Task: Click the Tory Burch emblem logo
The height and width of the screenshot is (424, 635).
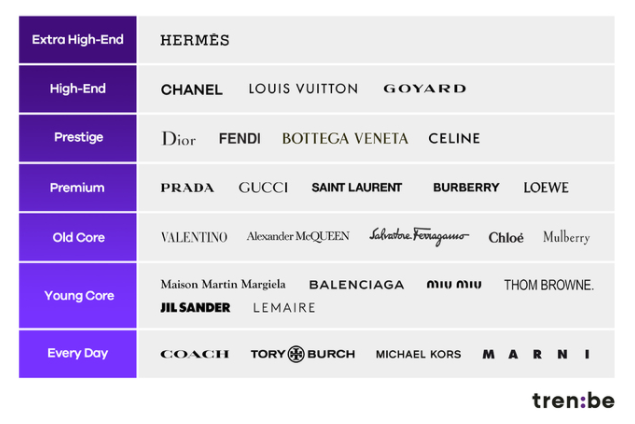Action: coord(296,354)
